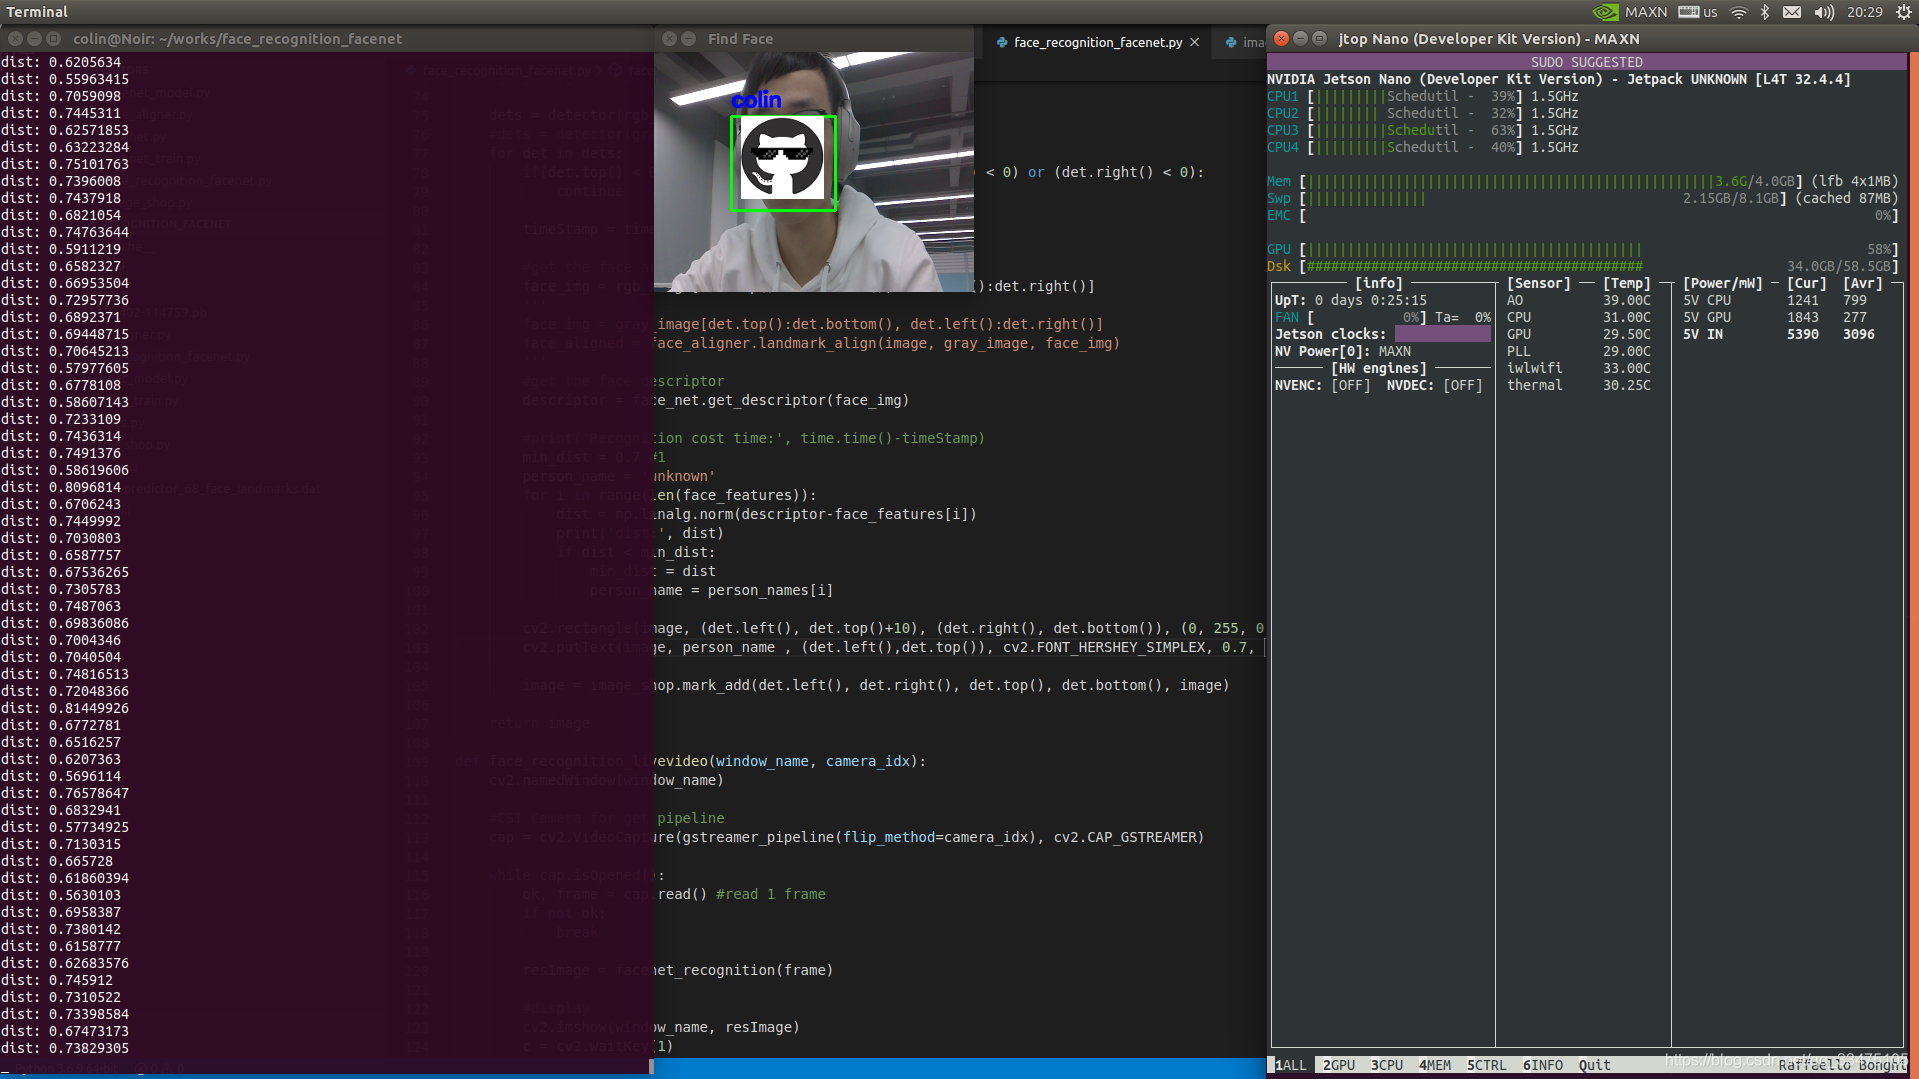Open the NVIDIA MAXN power mode indicator

click(x=1629, y=12)
